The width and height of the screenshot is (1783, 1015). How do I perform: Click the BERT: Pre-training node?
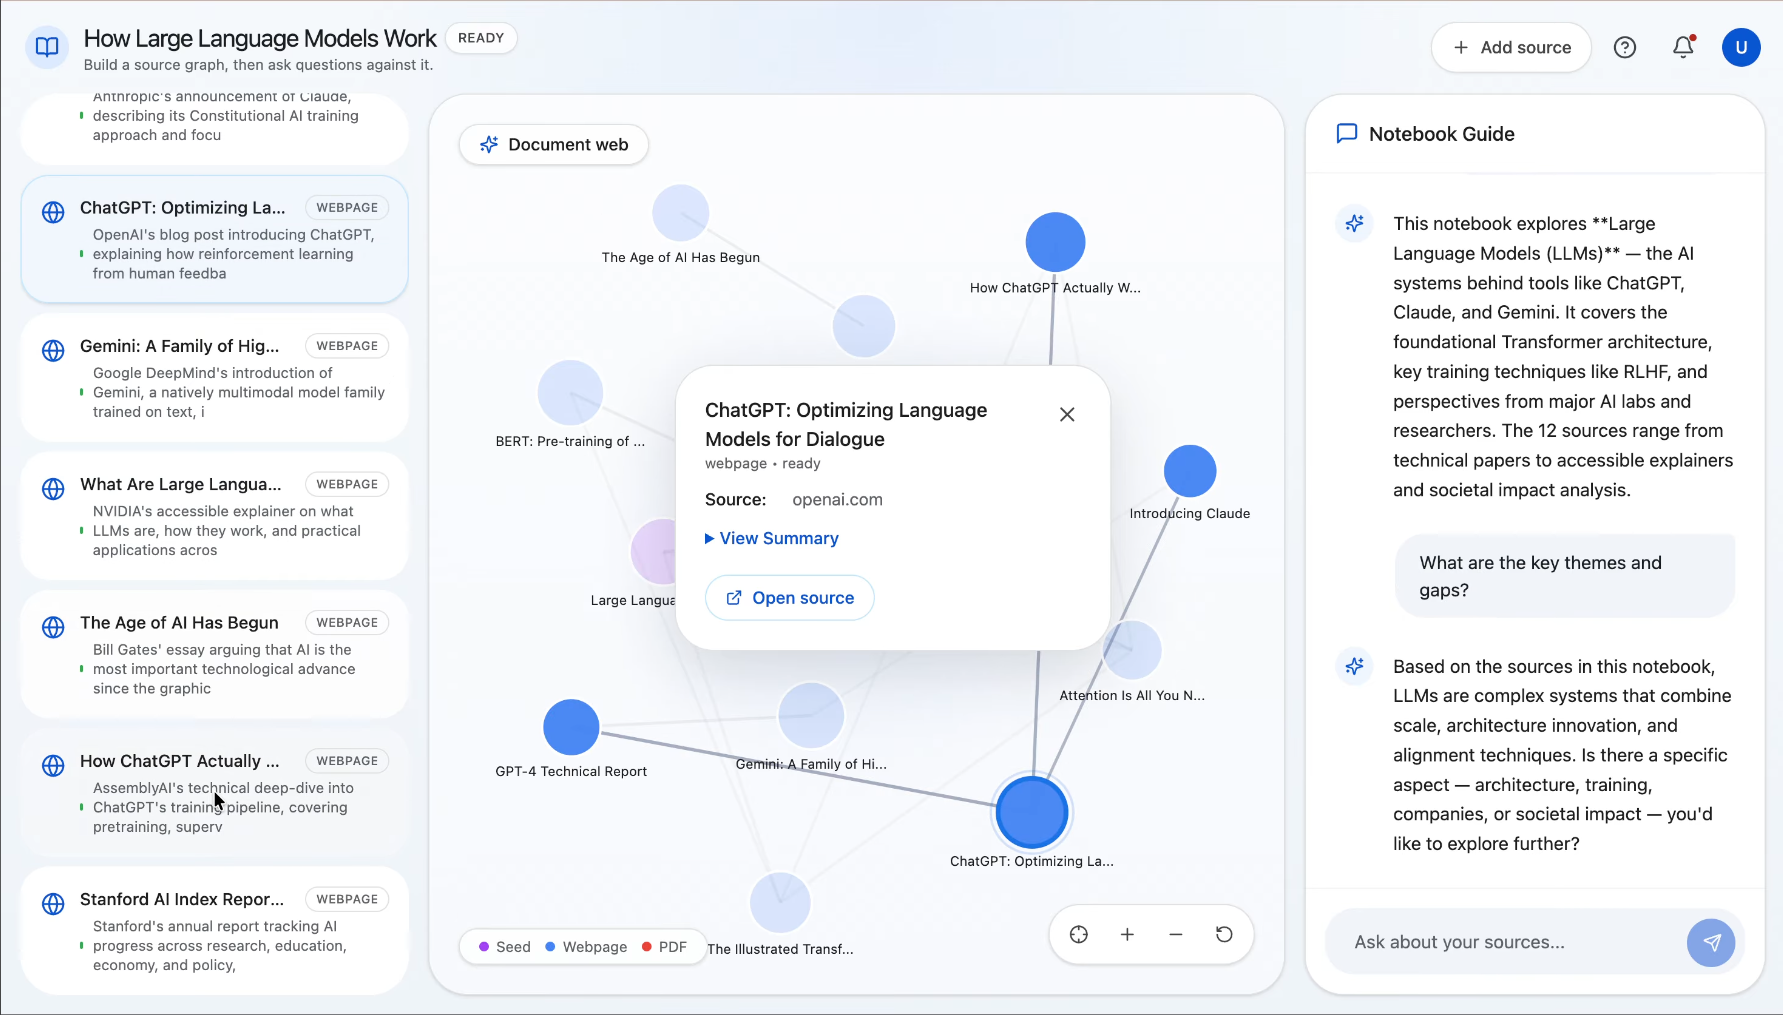click(570, 393)
